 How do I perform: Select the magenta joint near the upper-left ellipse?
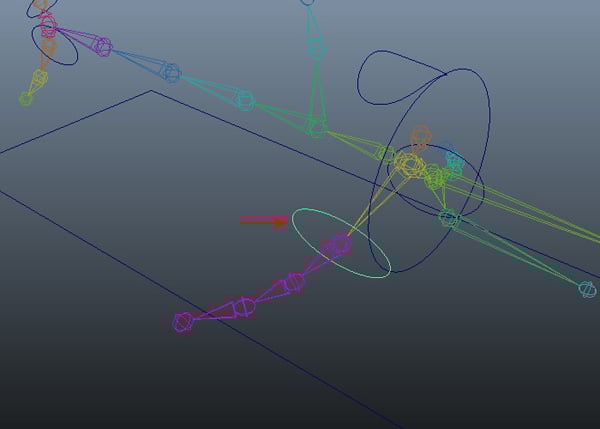(x=103, y=47)
